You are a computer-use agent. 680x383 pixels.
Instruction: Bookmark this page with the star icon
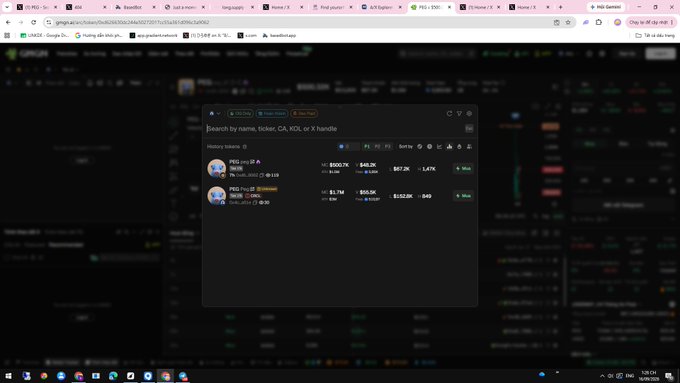pyautogui.click(x=568, y=22)
